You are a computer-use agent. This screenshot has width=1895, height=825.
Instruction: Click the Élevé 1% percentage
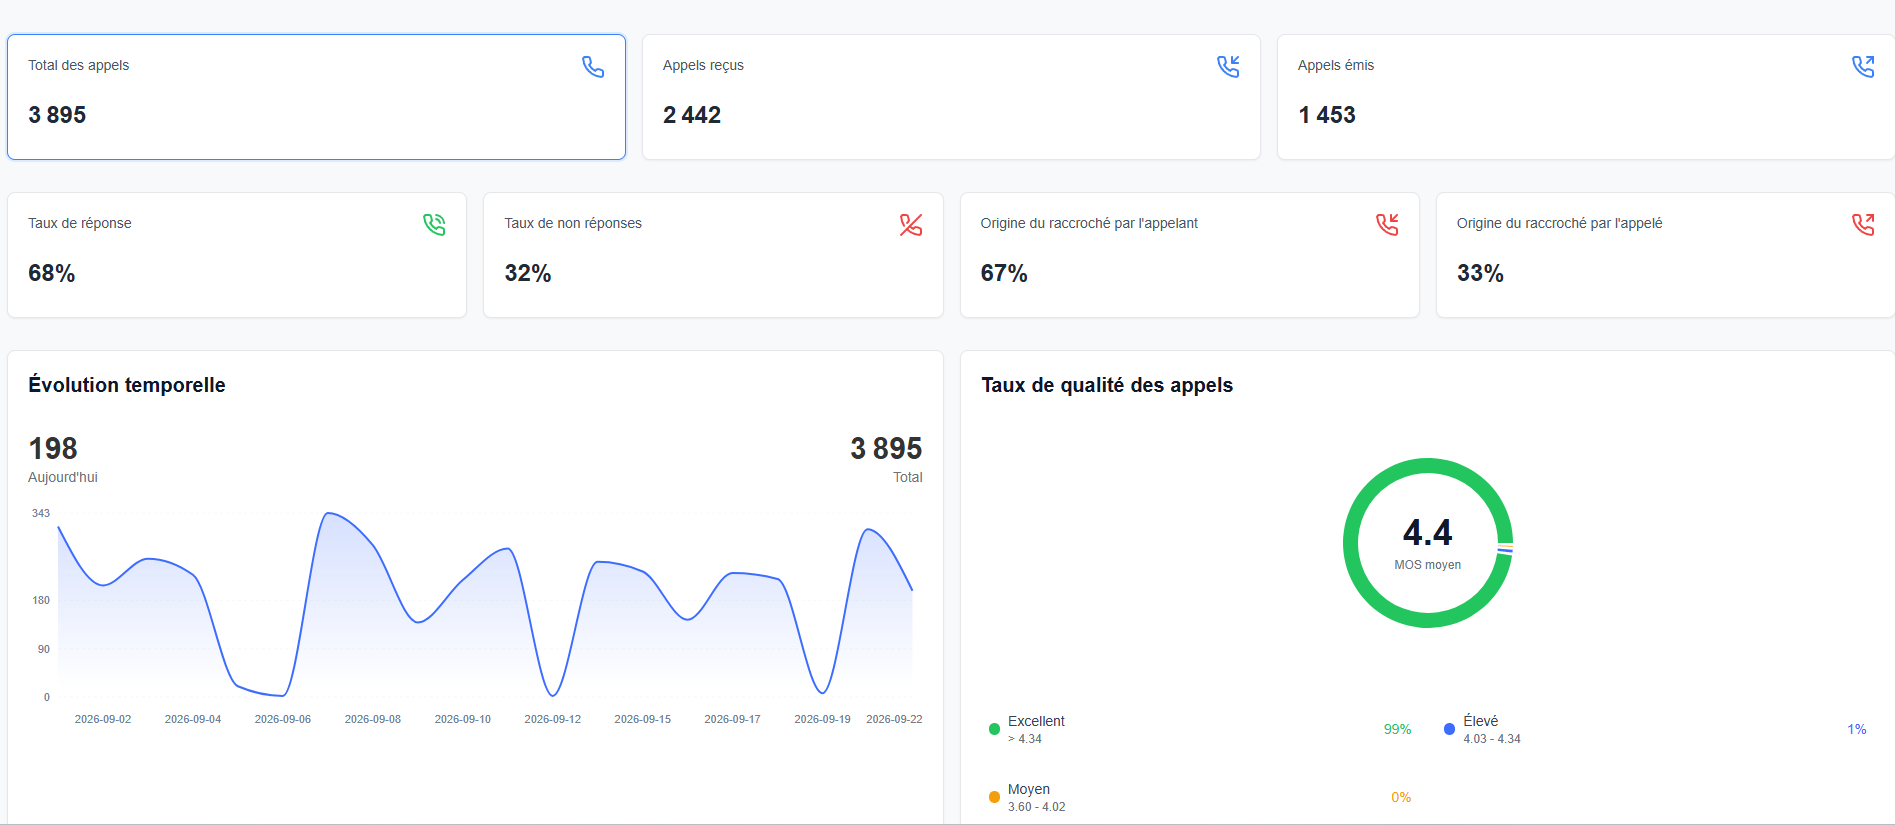pos(1857,729)
